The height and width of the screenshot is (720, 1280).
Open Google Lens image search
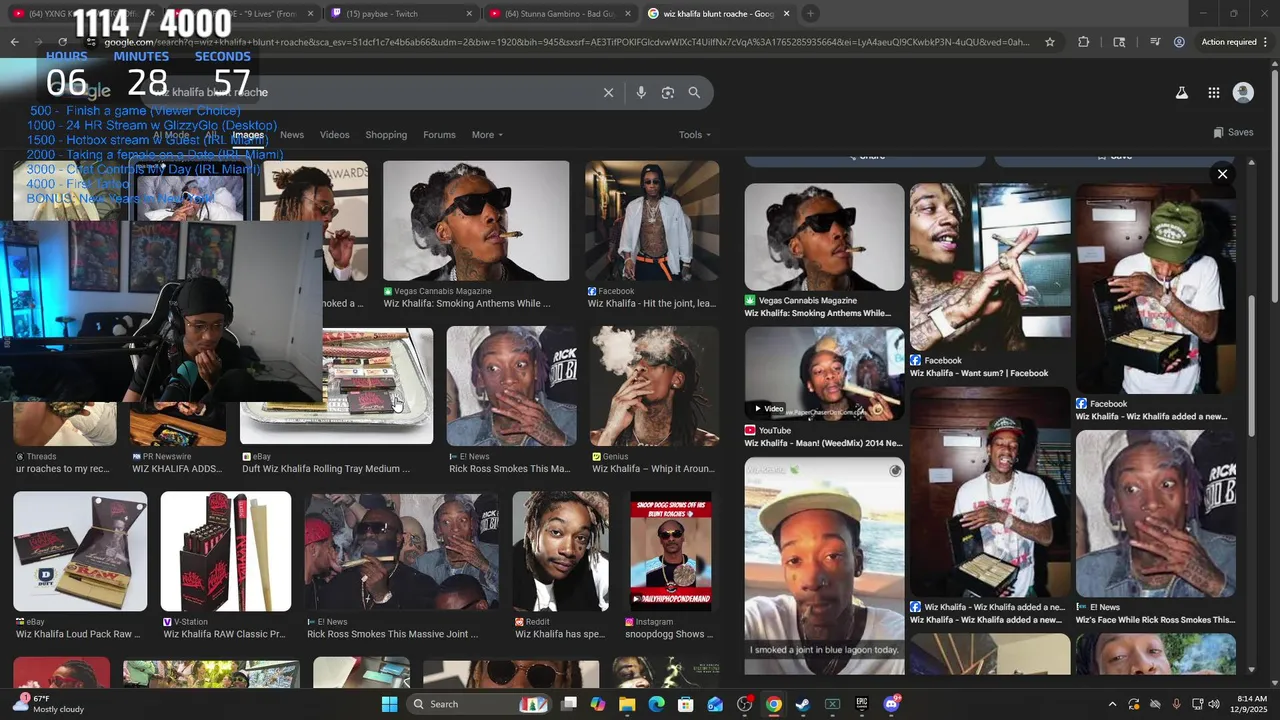668,92
